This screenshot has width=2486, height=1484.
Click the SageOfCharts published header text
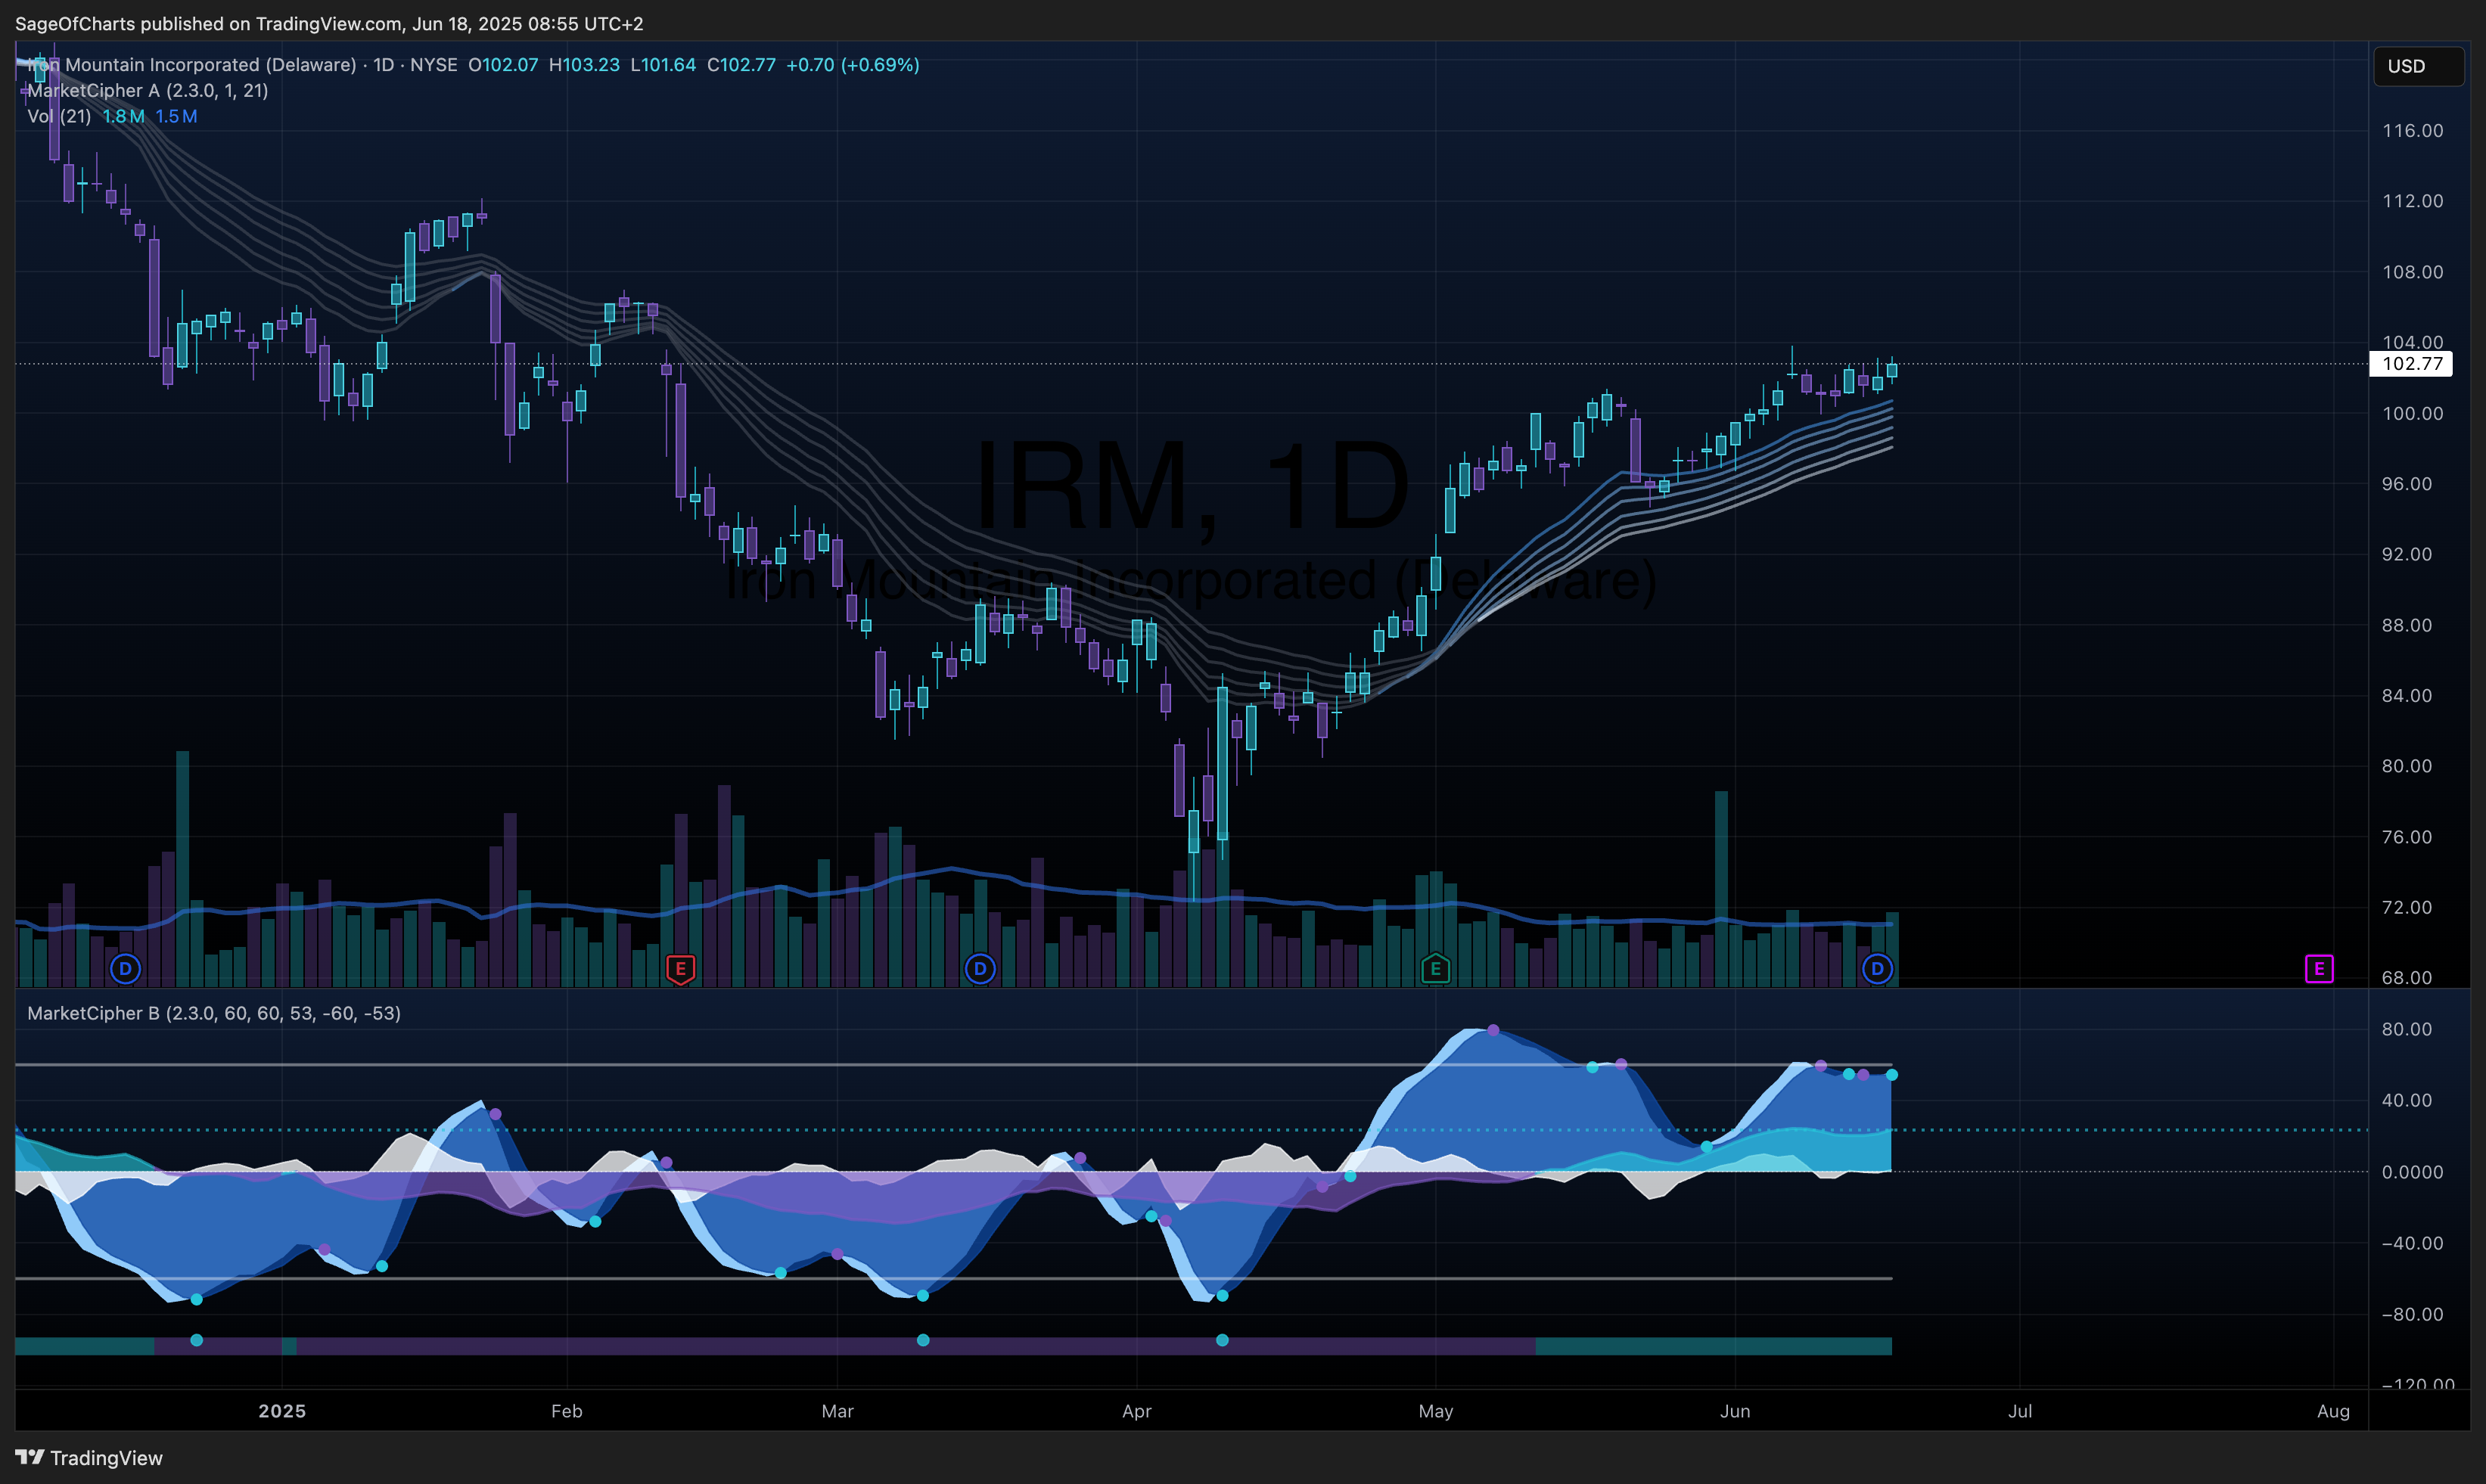pyautogui.click(x=329, y=23)
